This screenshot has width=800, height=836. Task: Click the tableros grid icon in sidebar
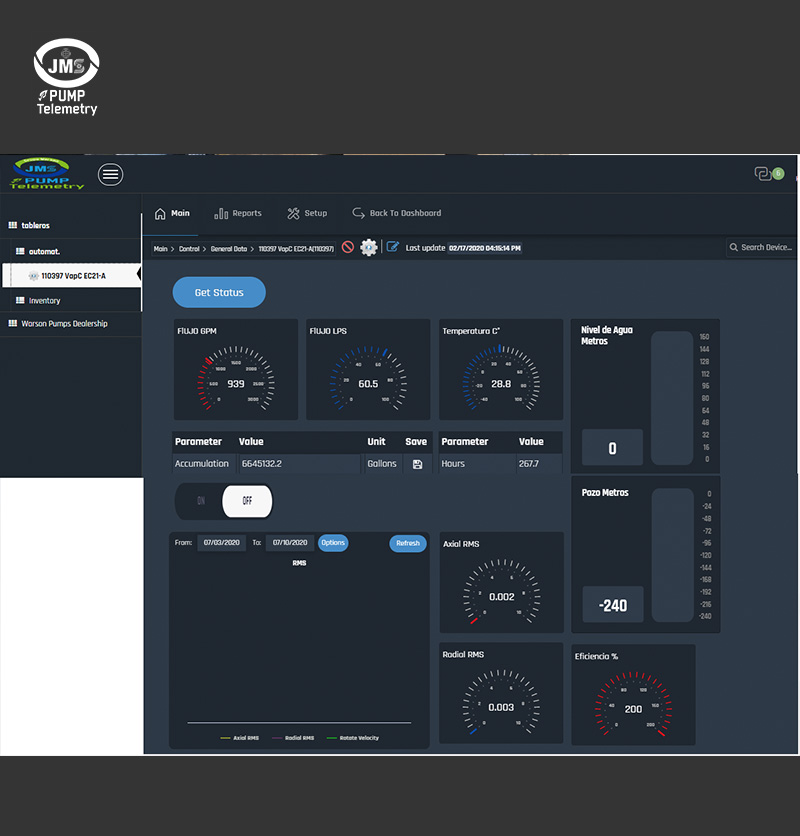tap(13, 225)
